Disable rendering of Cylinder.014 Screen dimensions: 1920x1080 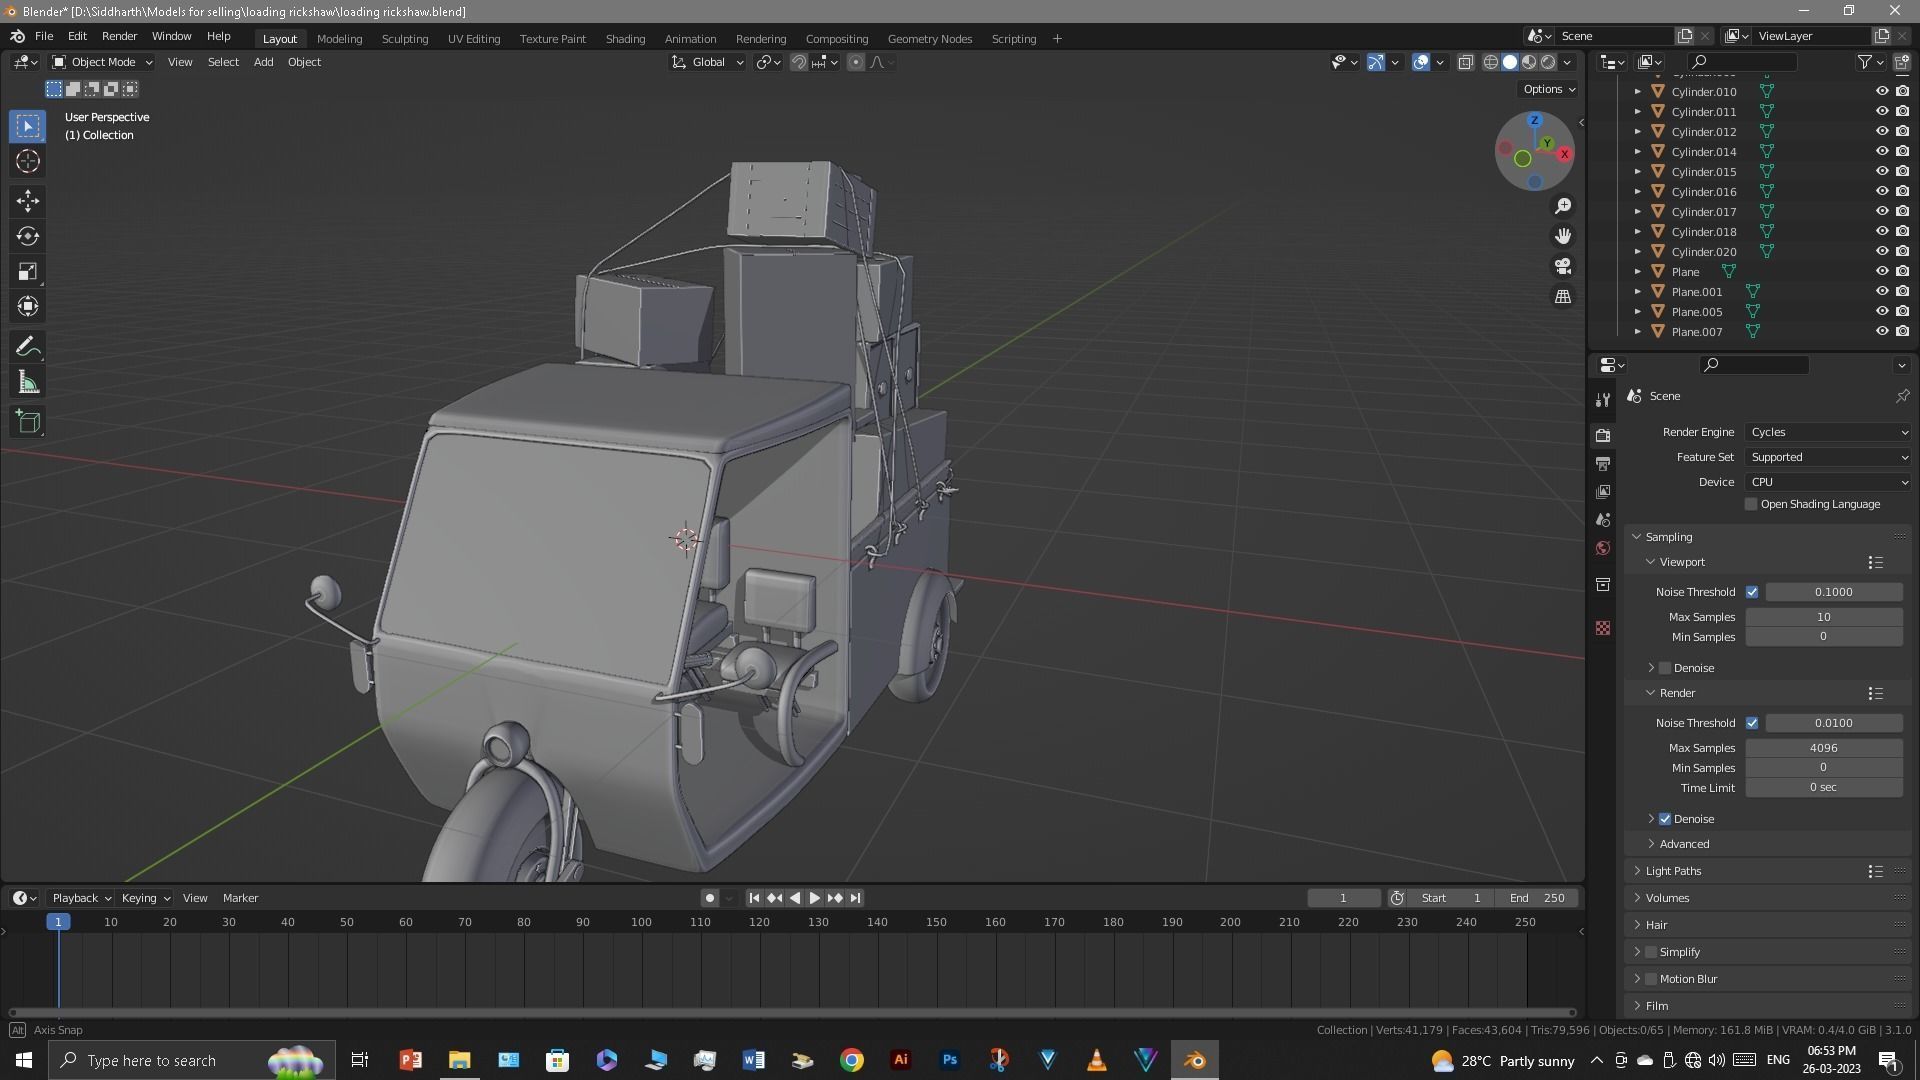1902,151
